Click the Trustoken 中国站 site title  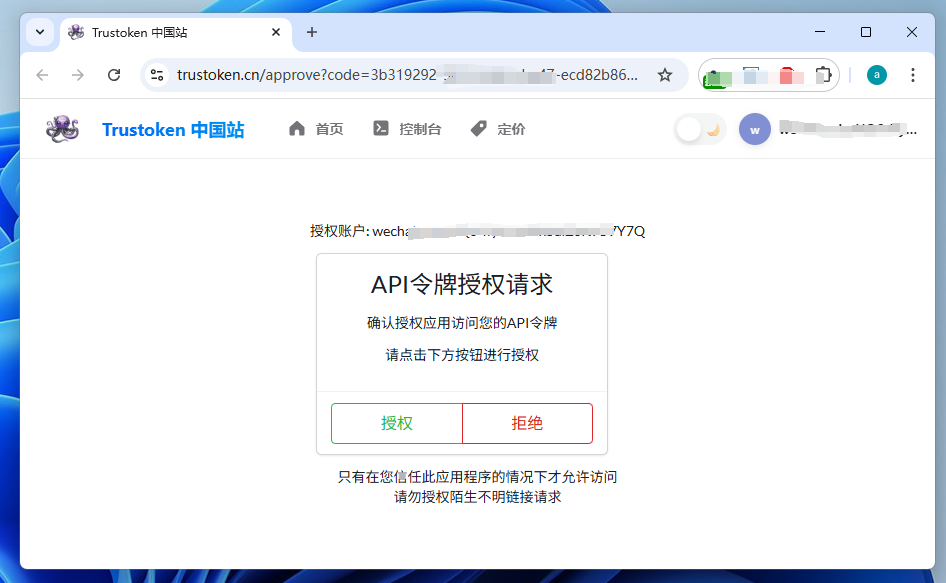pyautogui.click(x=173, y=130)
